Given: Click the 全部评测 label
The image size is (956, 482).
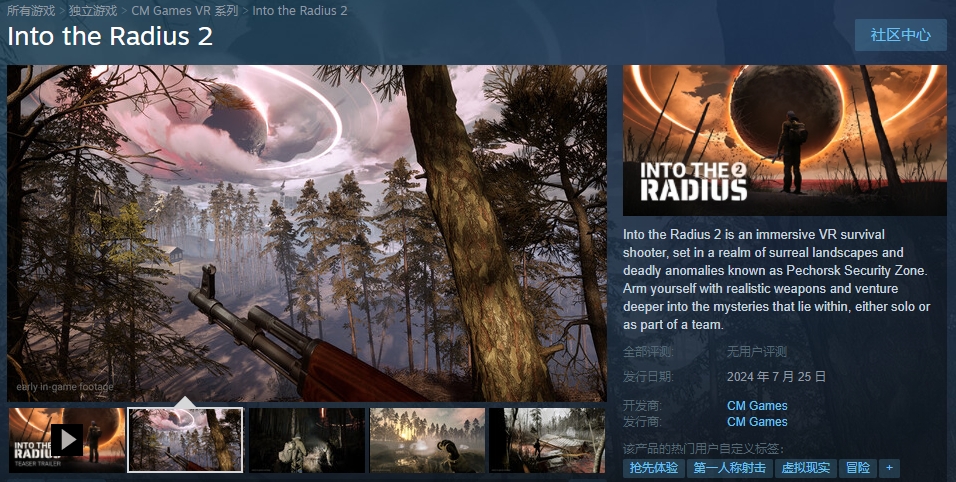Looking at the screenshot, I should 648,352.
